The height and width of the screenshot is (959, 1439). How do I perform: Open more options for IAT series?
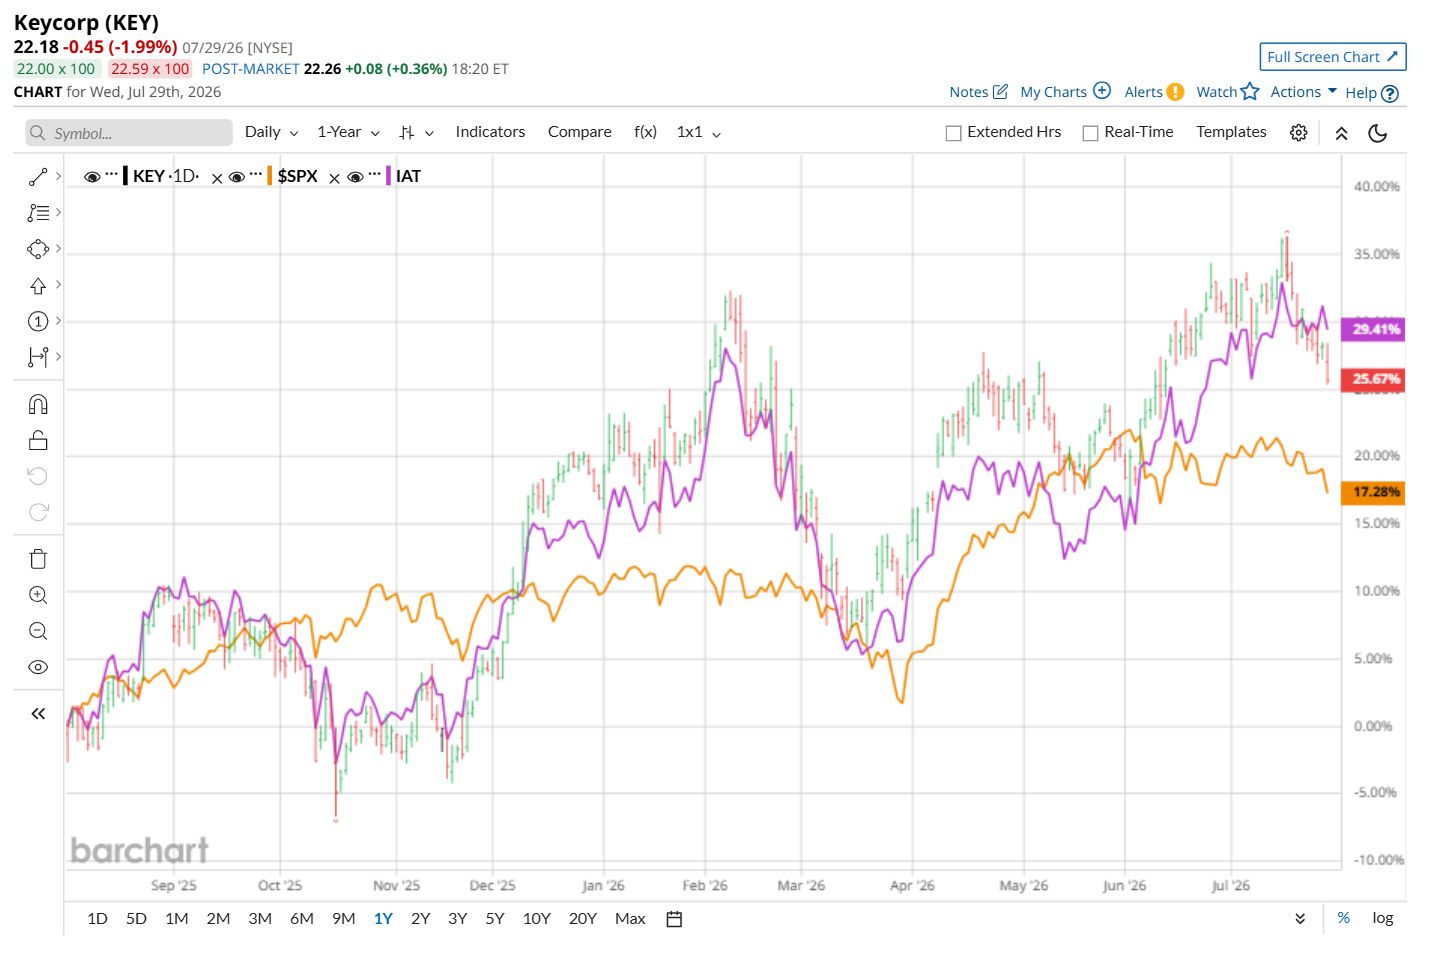tap(374, 176)
